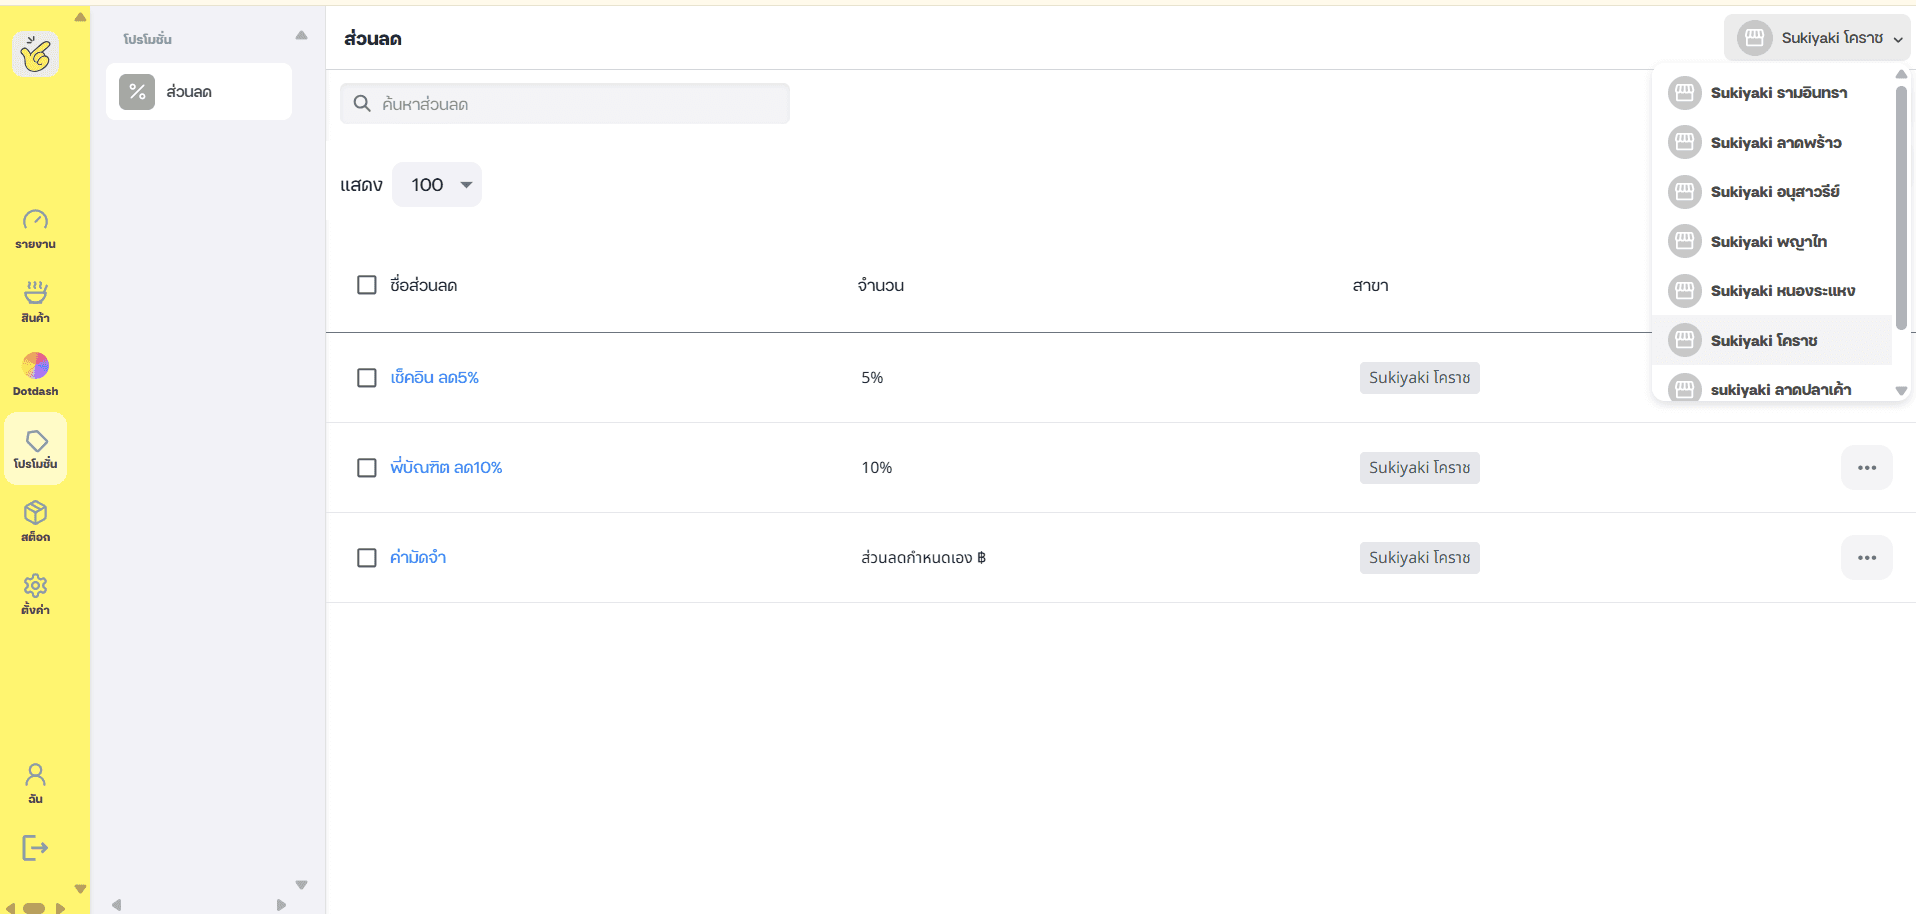Image resolution: width=1916 pixels, height=914 pixels.
Task: Open the ค่ามัดจำ discount link
Action: [418, 558]
